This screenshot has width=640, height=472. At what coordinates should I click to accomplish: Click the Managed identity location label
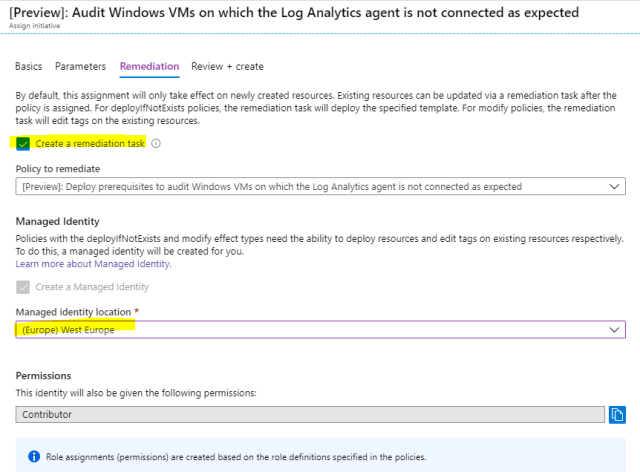pos(77,312)
